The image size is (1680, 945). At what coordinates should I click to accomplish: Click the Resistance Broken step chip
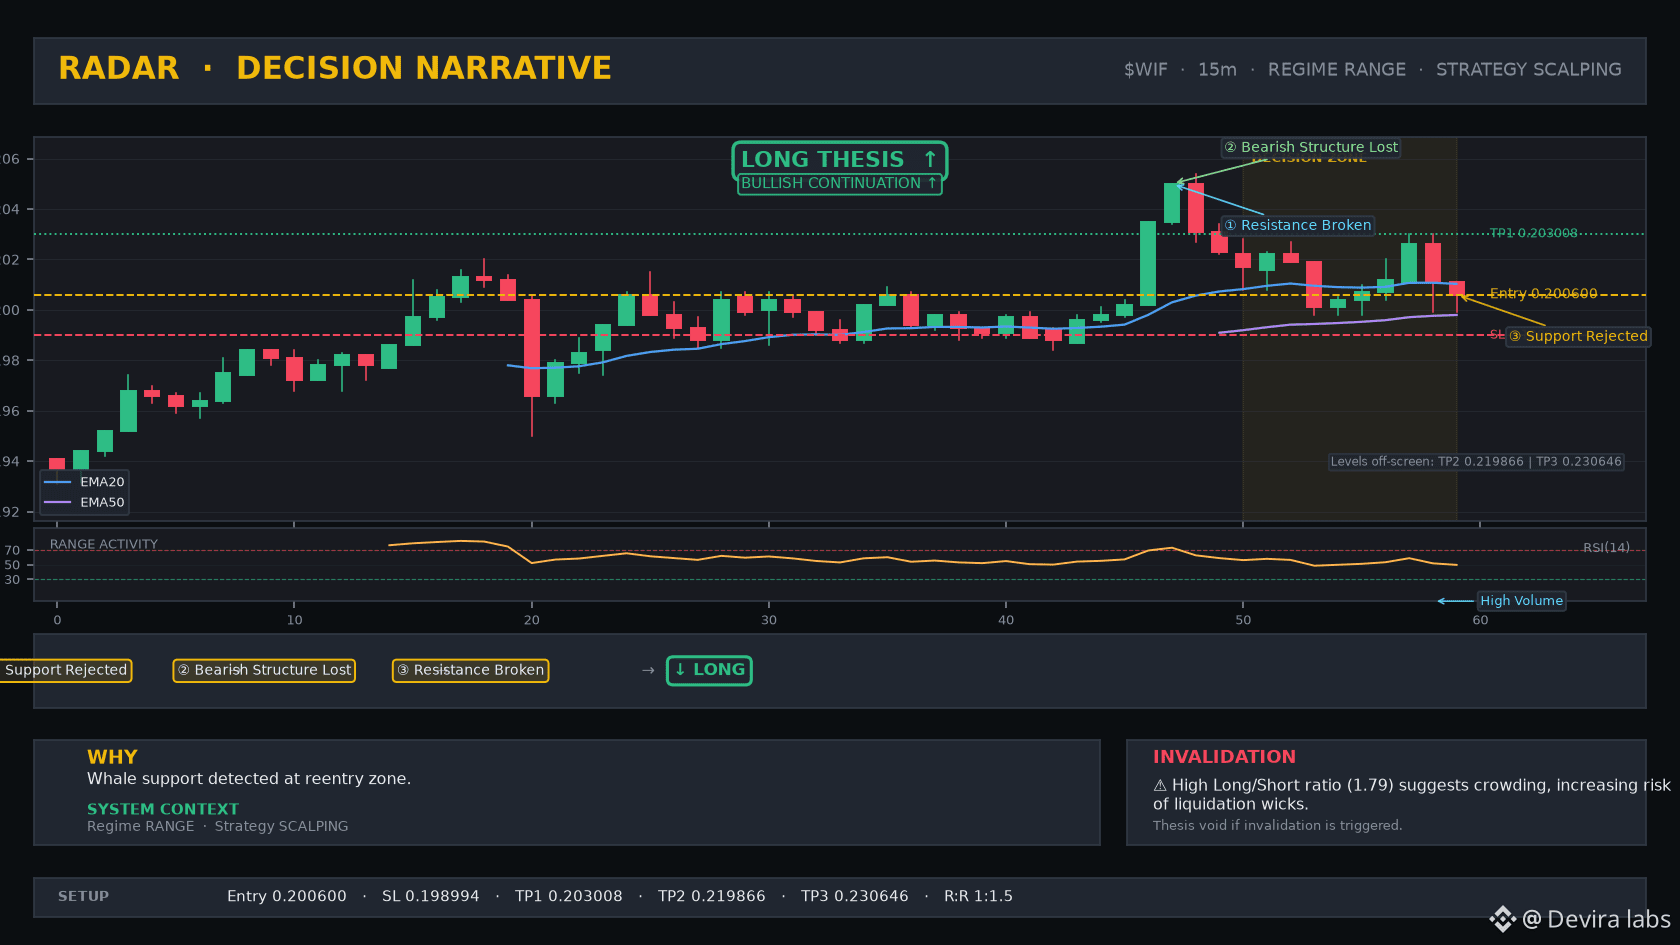pos(470,670)
